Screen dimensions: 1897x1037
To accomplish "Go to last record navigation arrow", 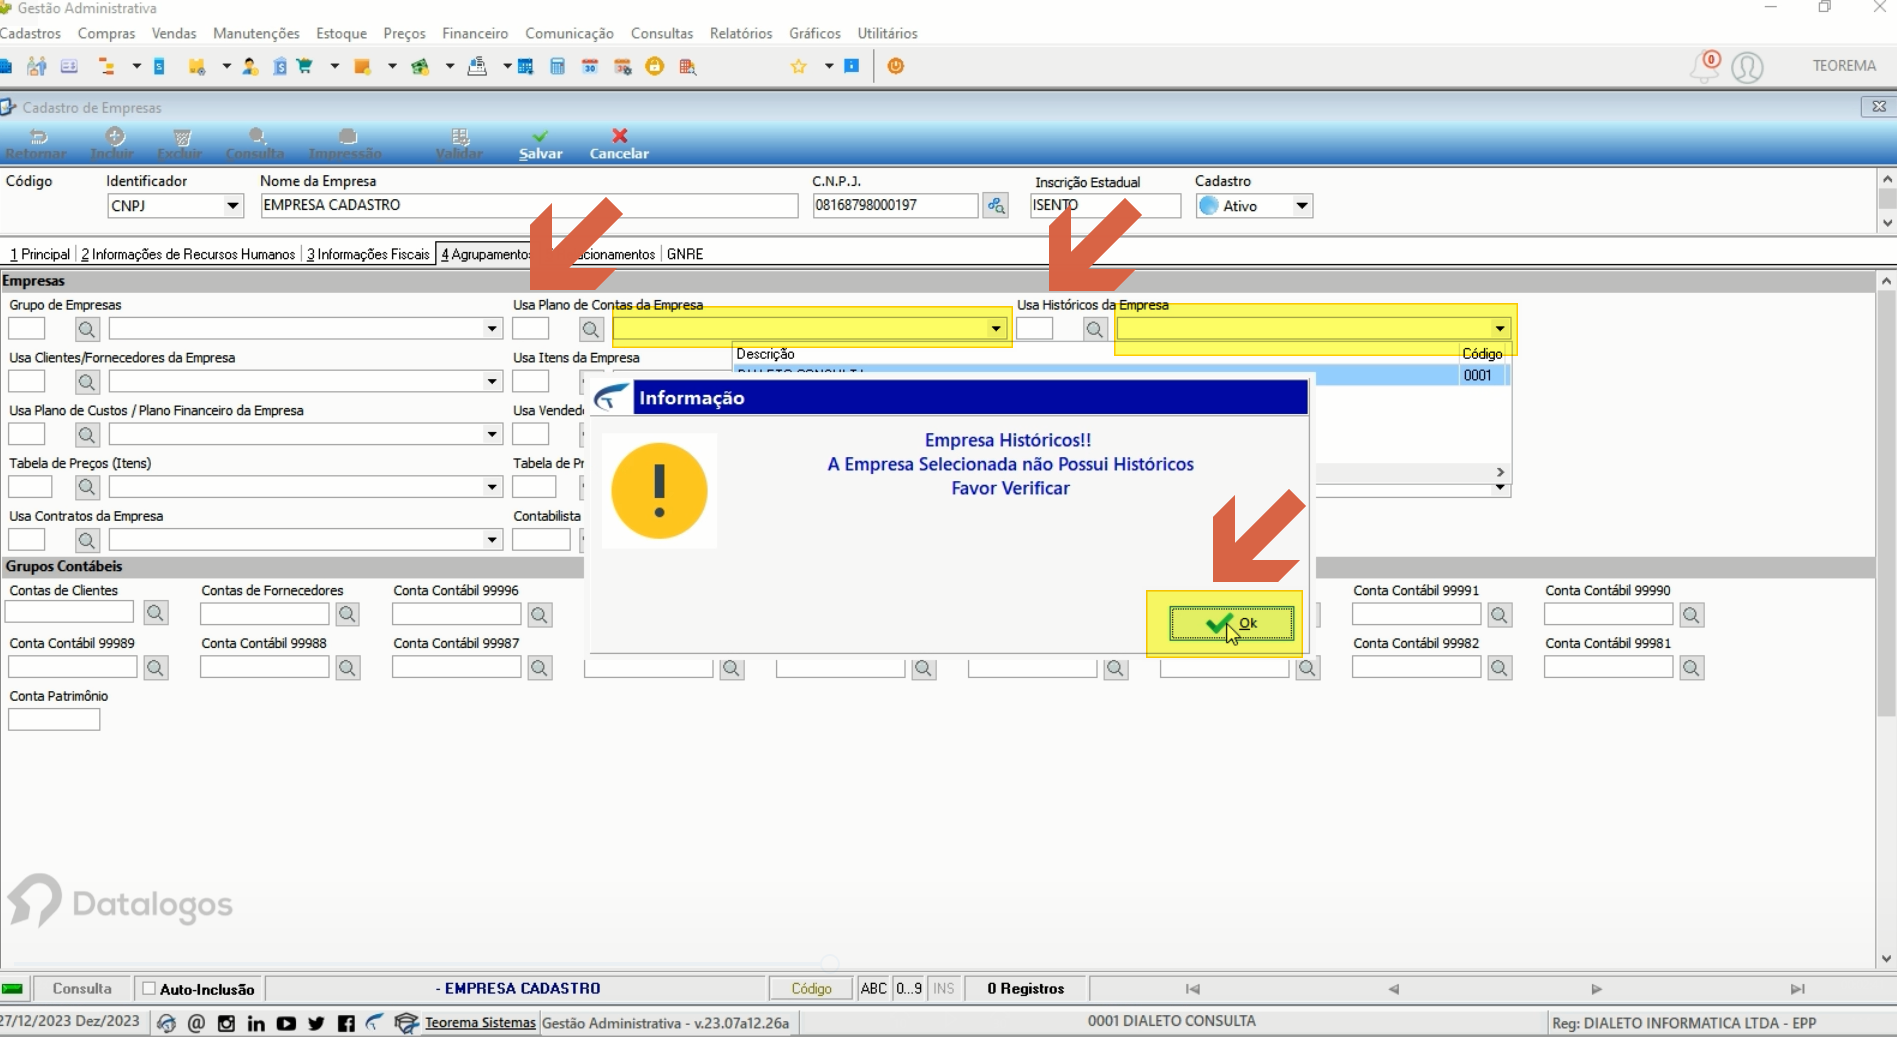I will [1797, 989].
